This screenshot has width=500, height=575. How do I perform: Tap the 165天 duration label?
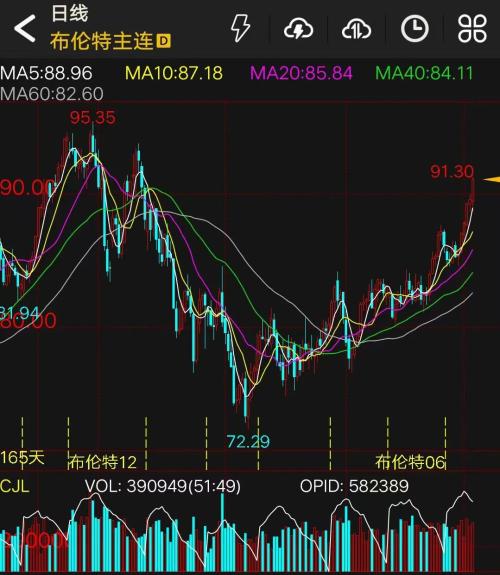pyautogui.click(x=22, y=458)
